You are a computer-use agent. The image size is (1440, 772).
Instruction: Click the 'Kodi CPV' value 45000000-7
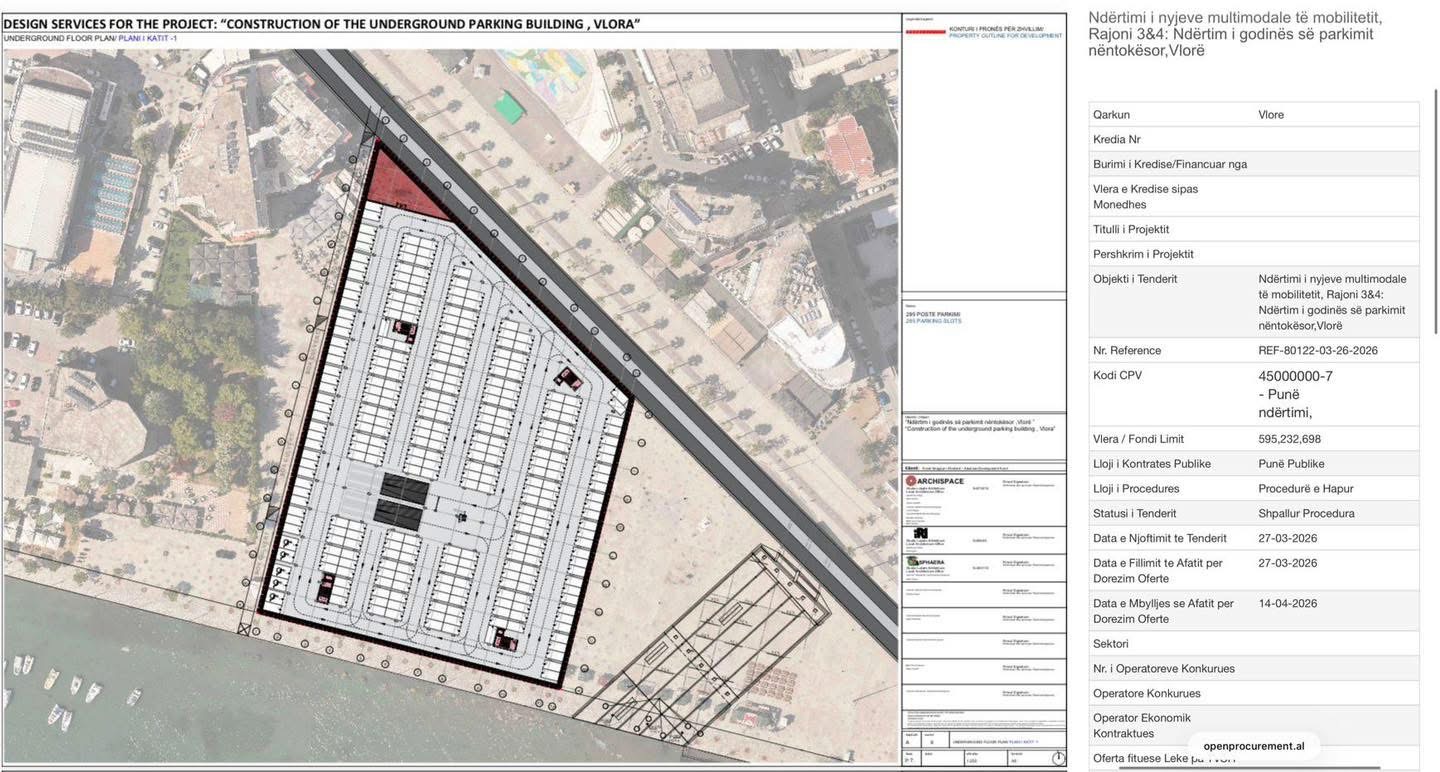pos(1295,377)
